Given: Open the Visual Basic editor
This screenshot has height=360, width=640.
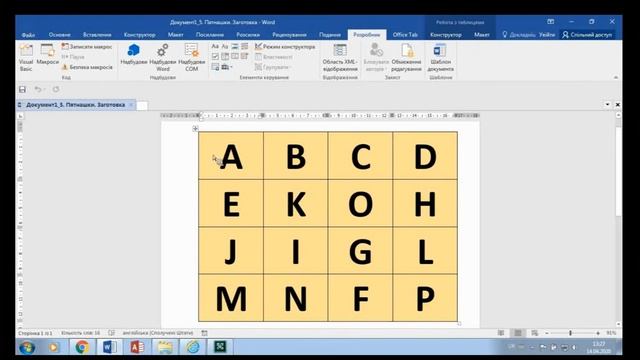Looking at the screenshot, I should click(26, 57).
